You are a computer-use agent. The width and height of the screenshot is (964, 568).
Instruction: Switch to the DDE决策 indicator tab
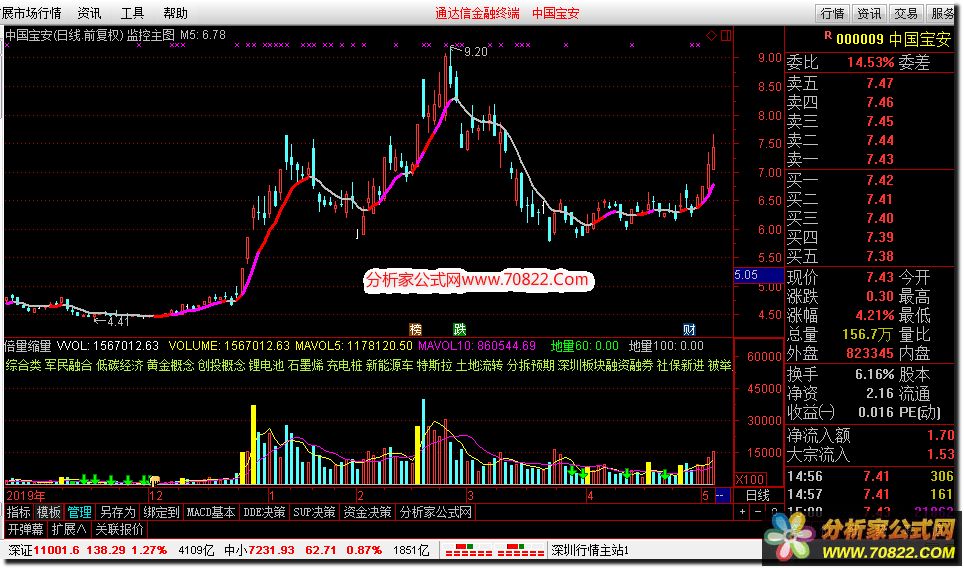pyautogui.click(x=264, y=512)
